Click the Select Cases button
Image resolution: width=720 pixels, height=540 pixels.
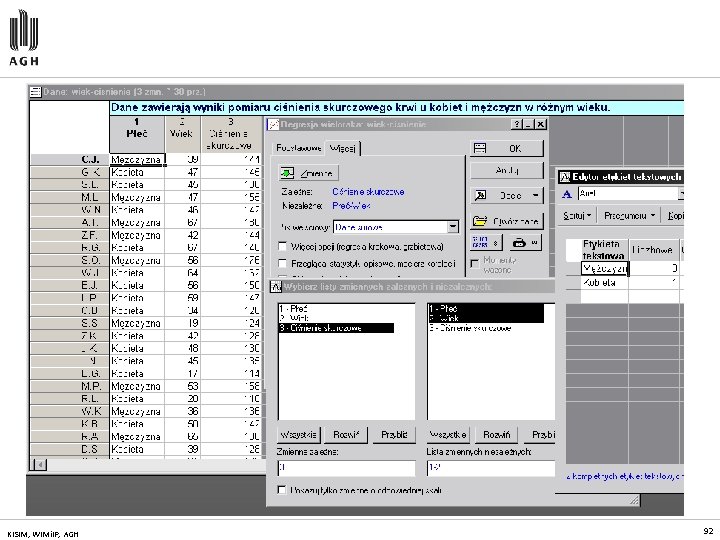pyautogui.click(x=487, y=242)
